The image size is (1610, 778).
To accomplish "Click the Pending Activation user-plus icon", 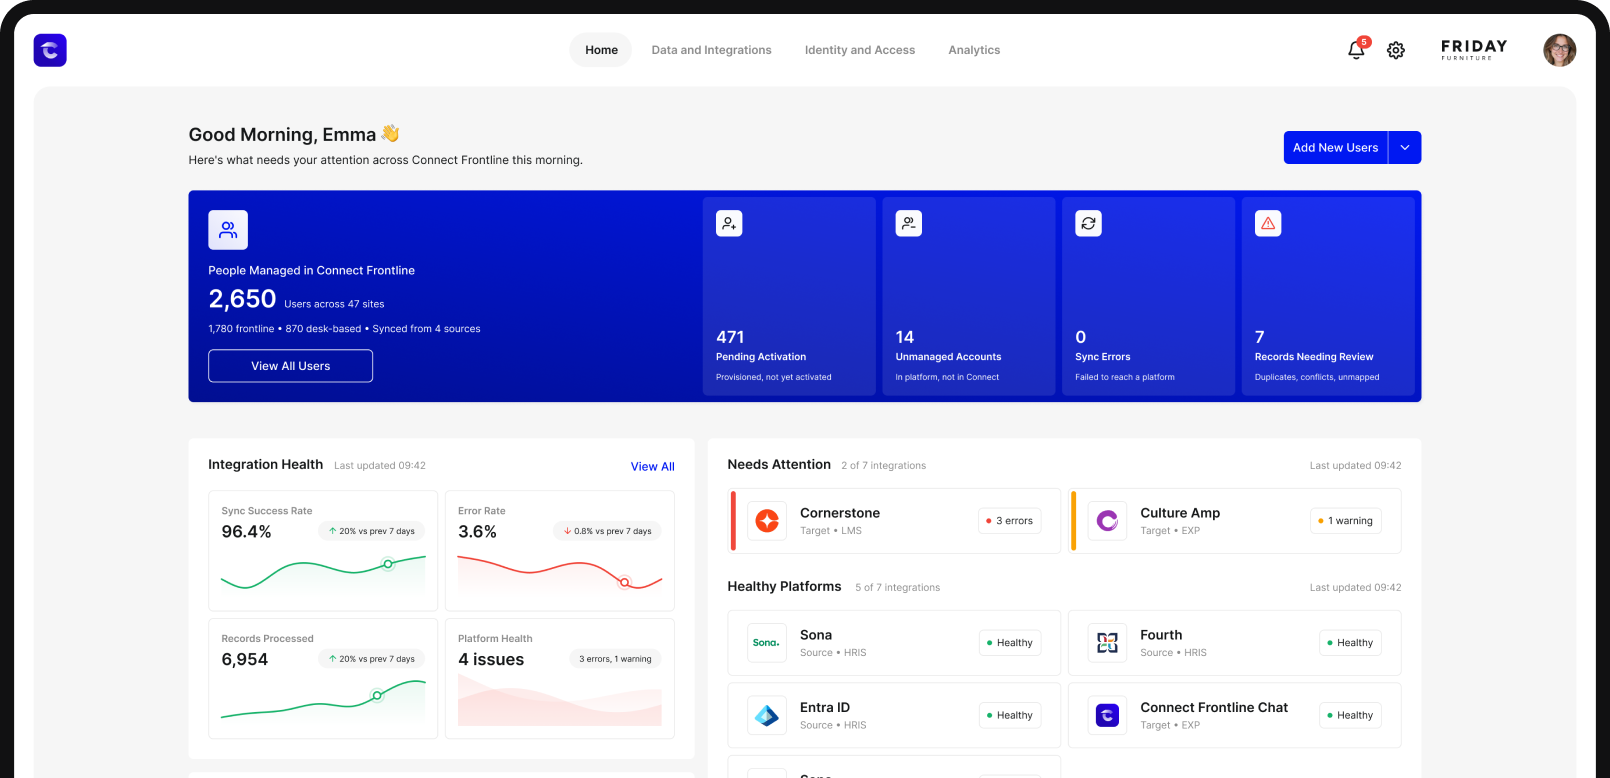I will [729, 224].
